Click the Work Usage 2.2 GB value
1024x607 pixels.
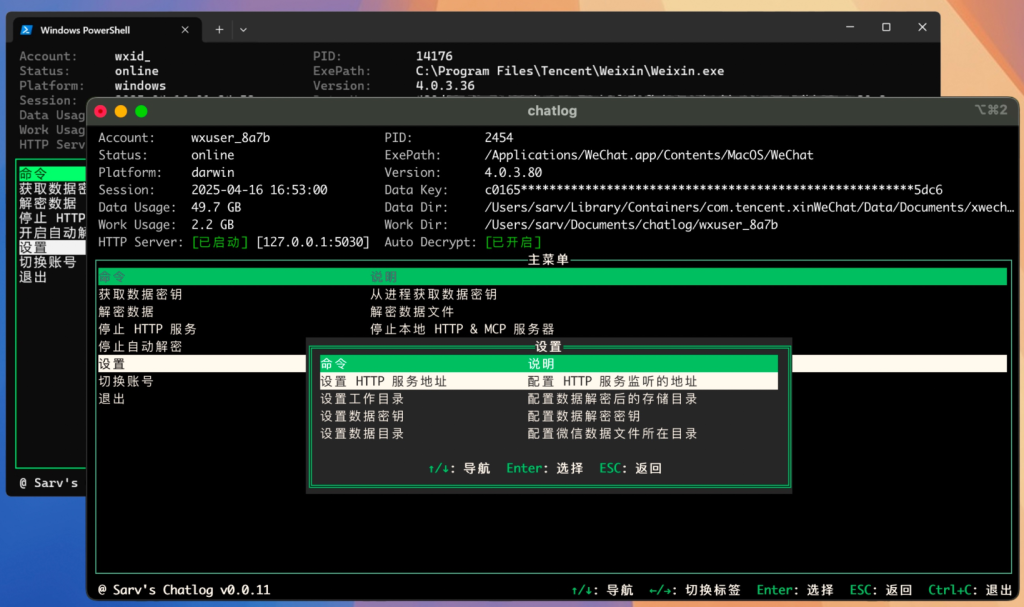point(212,225)
